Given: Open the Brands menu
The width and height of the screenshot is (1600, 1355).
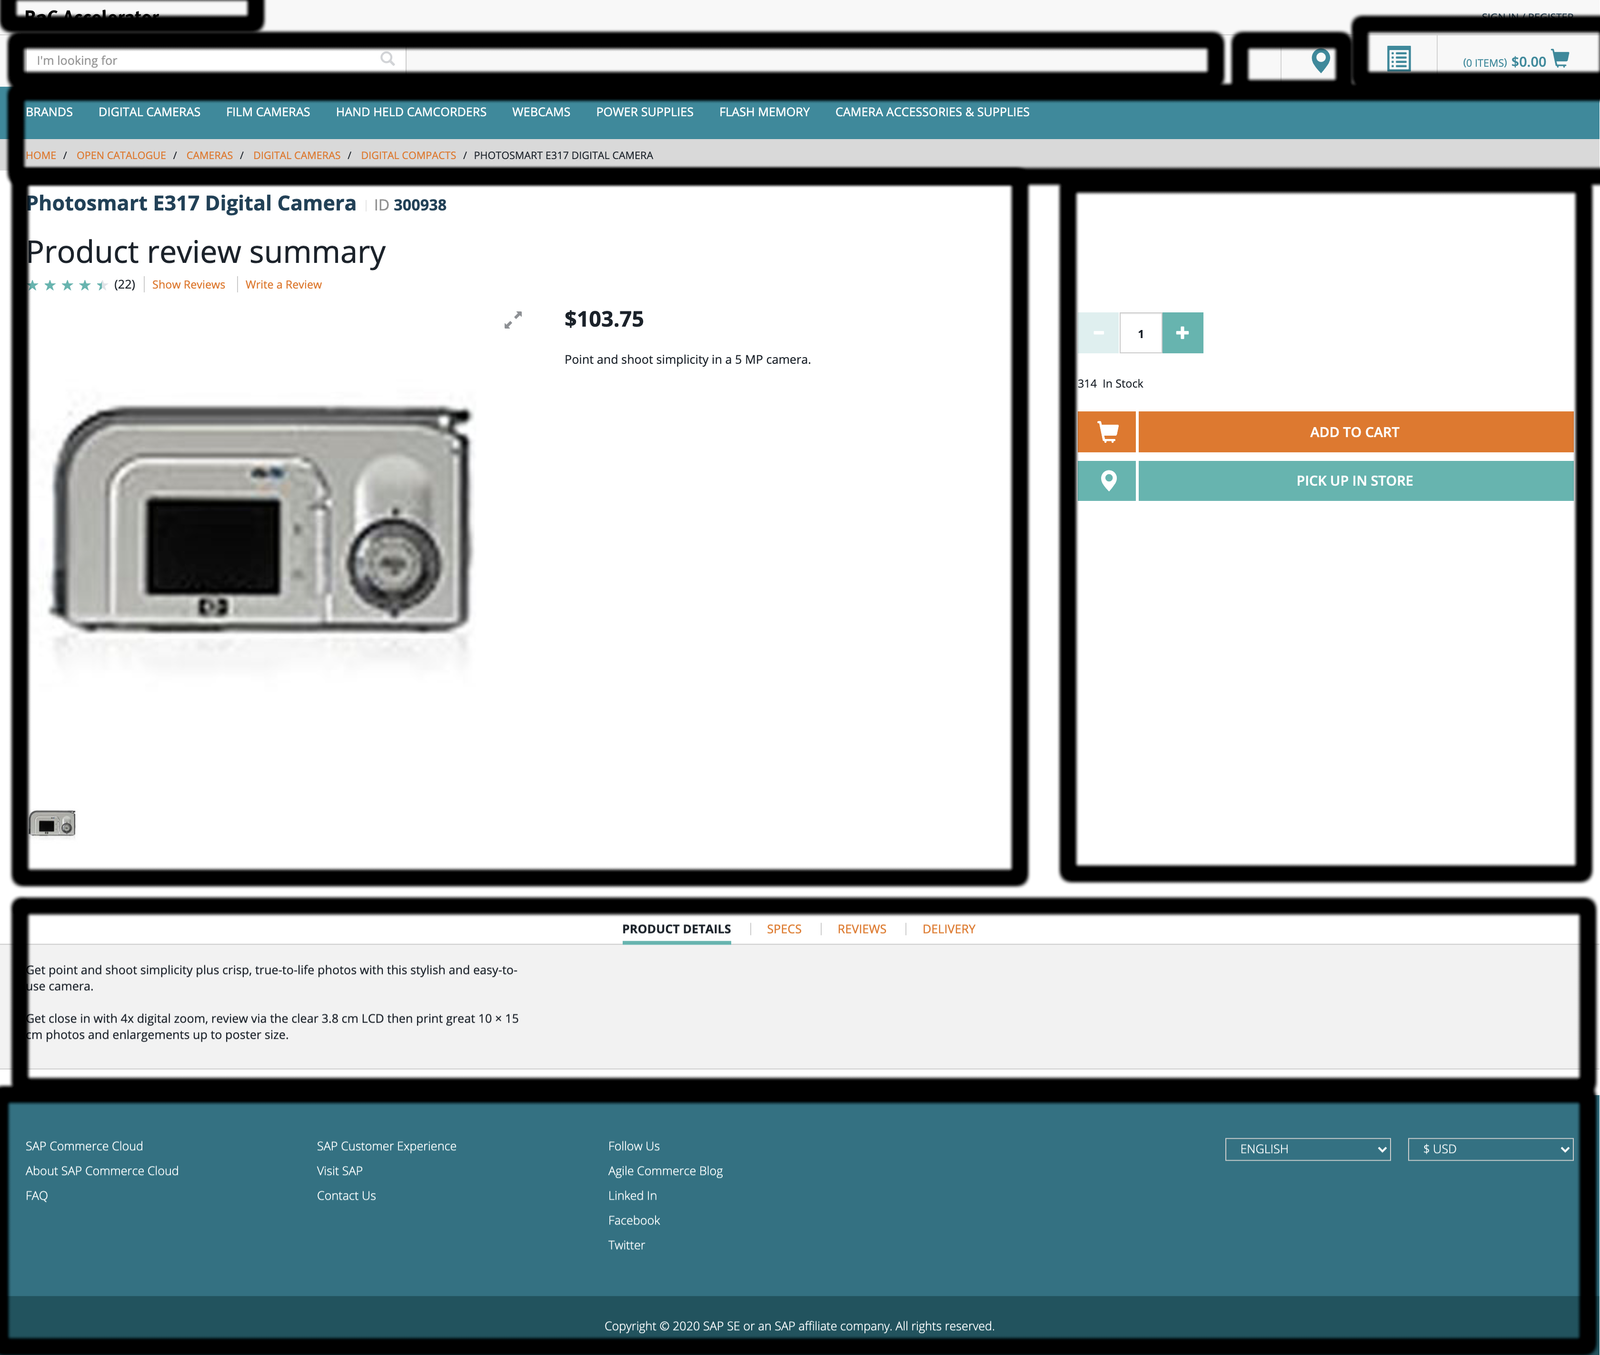Looking at the screenshot, I should (x=49, y=112).
